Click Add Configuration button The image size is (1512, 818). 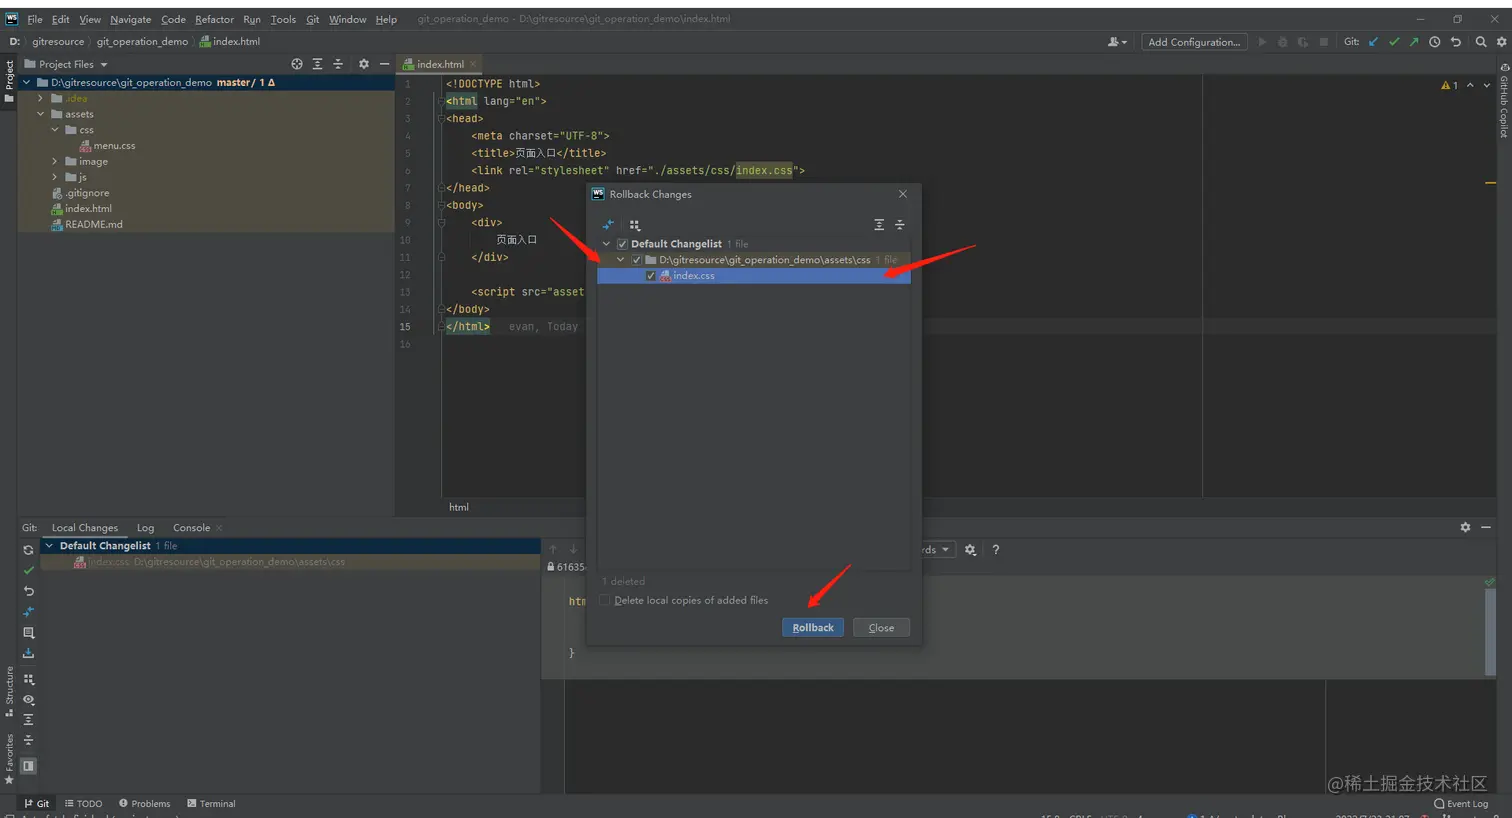tap(1194, 42)
